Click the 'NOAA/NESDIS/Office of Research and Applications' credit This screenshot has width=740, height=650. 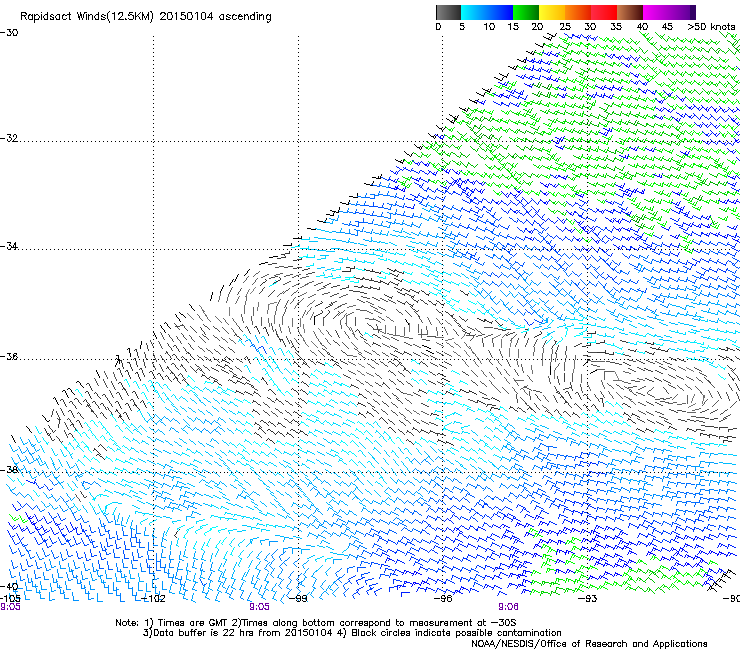tap(589, 643)
